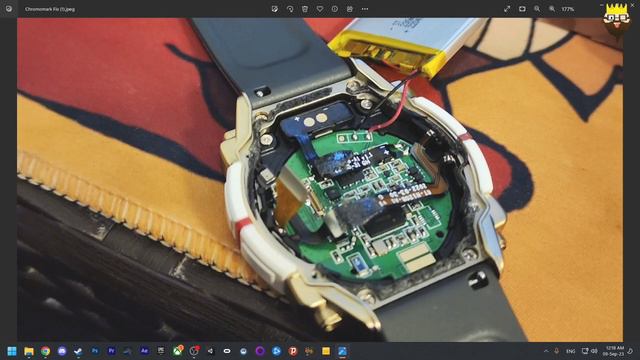This screenshot has width=640, height=360.
Task: Click the 177% zoom level
Action: click(x=568, y=9)
